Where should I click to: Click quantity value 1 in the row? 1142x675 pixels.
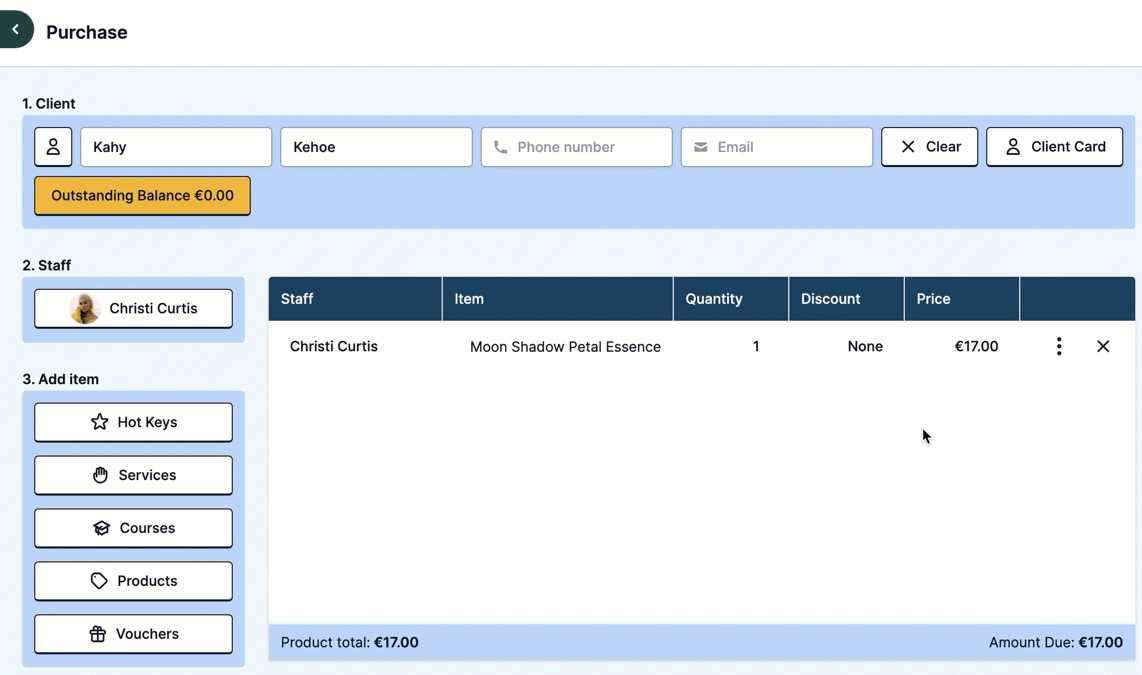(756, 347)
